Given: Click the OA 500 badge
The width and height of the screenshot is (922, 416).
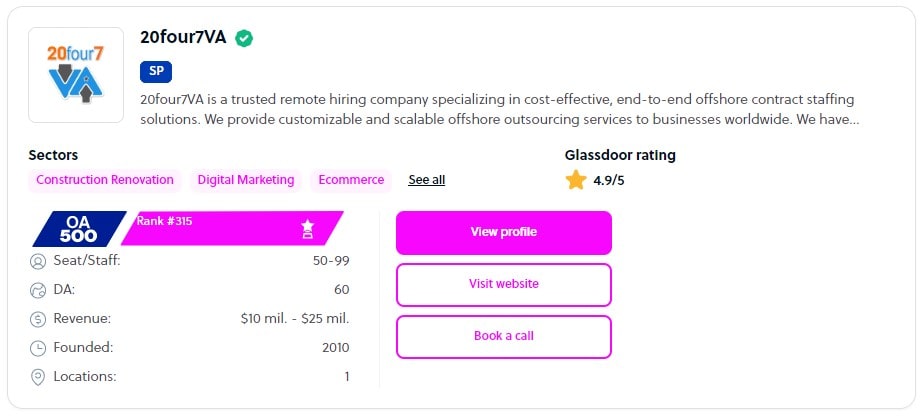Looking at the screenshot, I should [x=79, y=229].
